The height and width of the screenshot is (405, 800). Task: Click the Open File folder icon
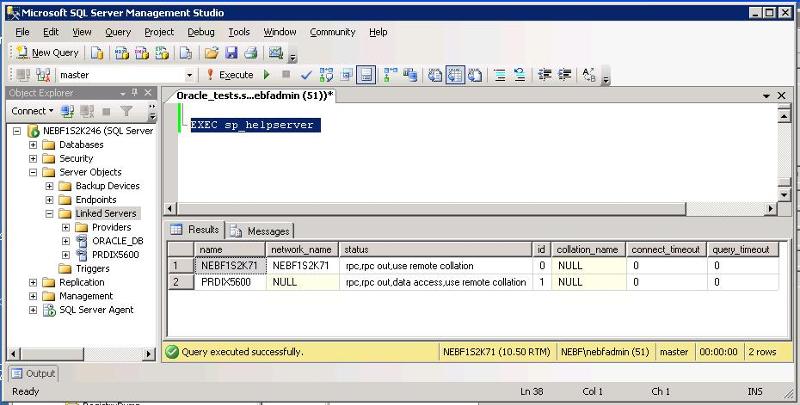[x=211, y=53]
